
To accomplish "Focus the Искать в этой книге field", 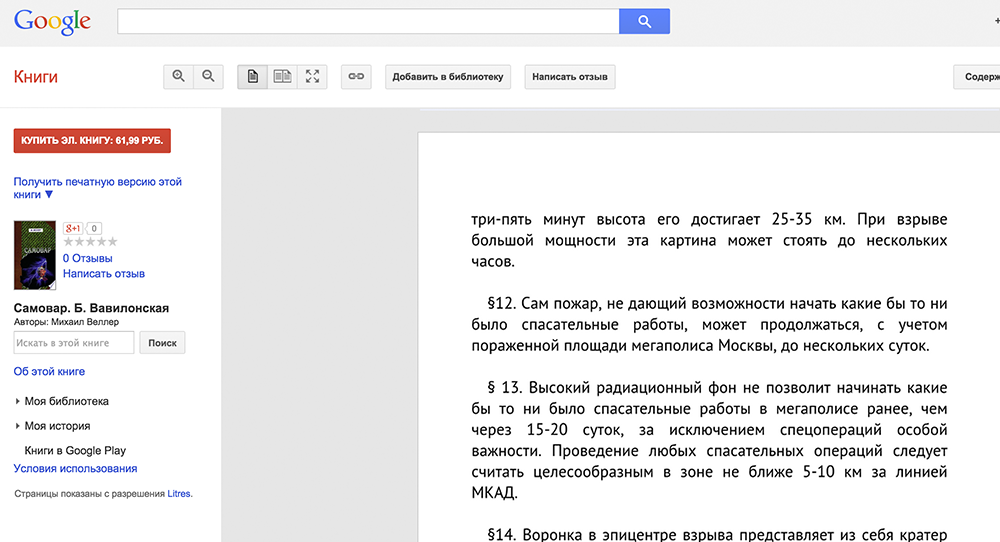I will [74, 343].
